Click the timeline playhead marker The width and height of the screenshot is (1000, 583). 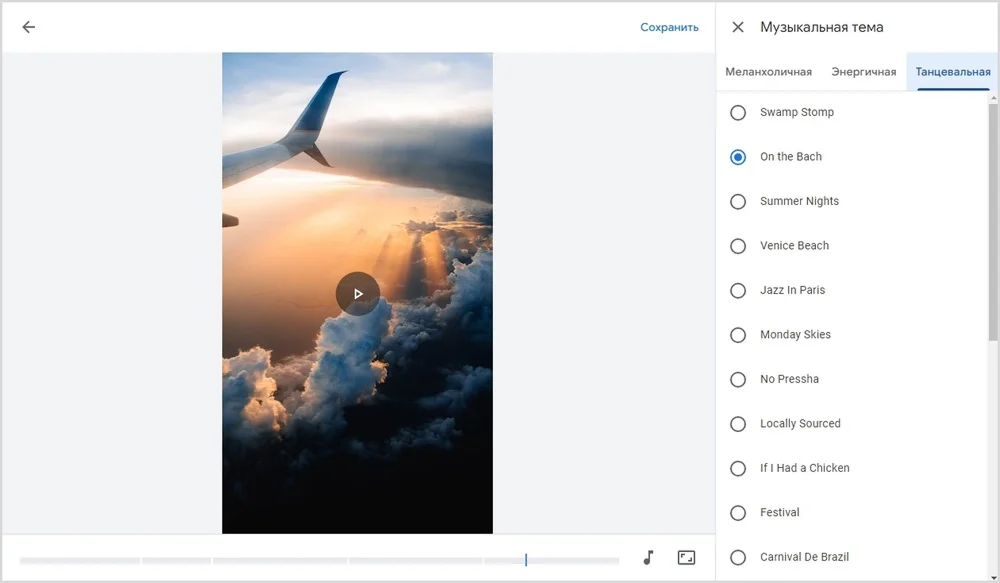click(526, 560)
